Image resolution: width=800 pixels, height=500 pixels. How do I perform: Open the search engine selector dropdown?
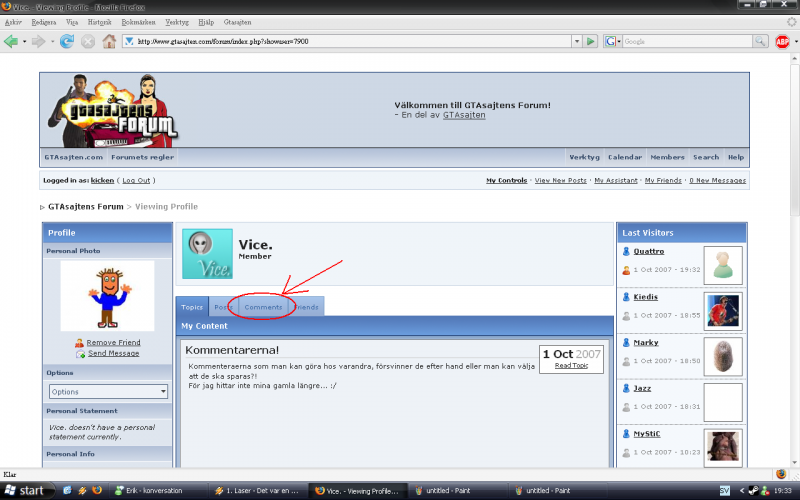click(x=612, y=41)
